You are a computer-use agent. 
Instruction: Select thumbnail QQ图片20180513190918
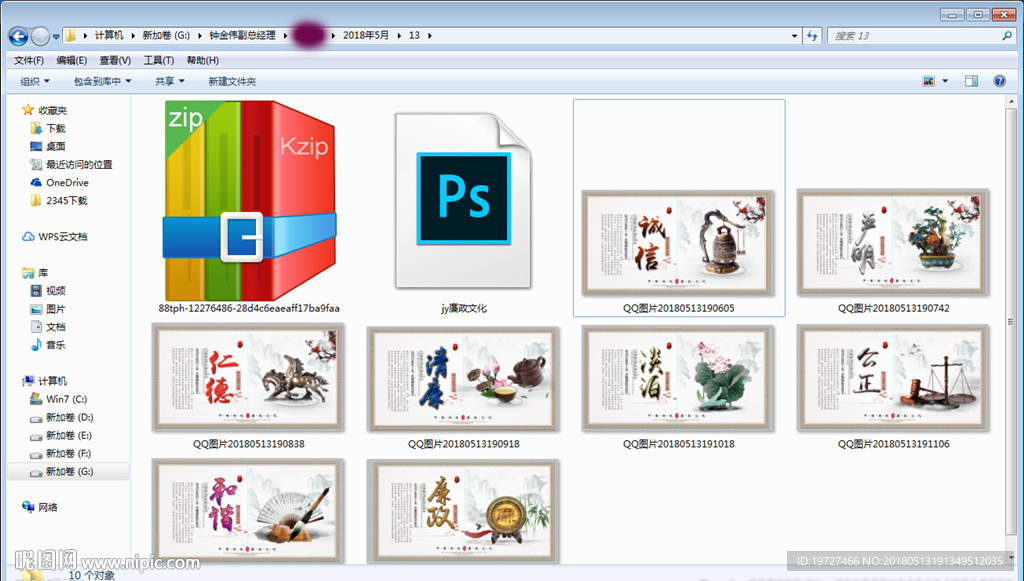click(463, 379)
